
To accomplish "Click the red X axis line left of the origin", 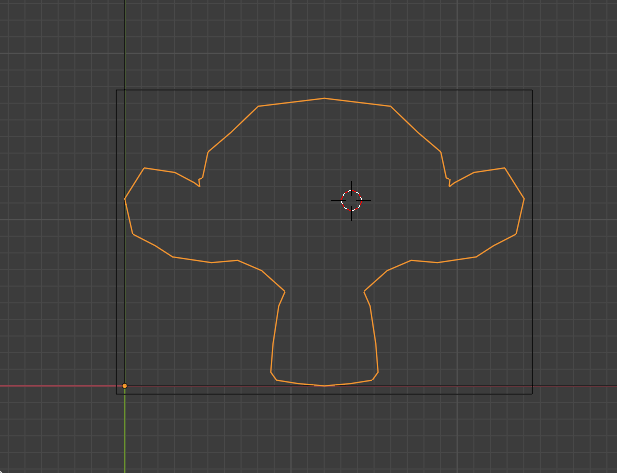I will click(60, 386).
